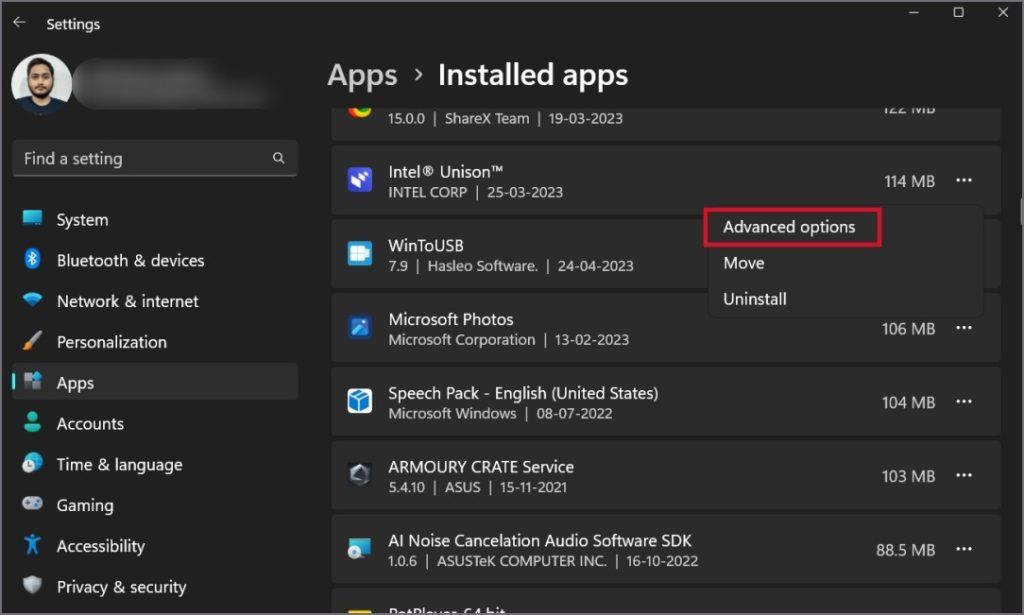Click the 88.5 MB size value
1024x615 pixels.
905,550
